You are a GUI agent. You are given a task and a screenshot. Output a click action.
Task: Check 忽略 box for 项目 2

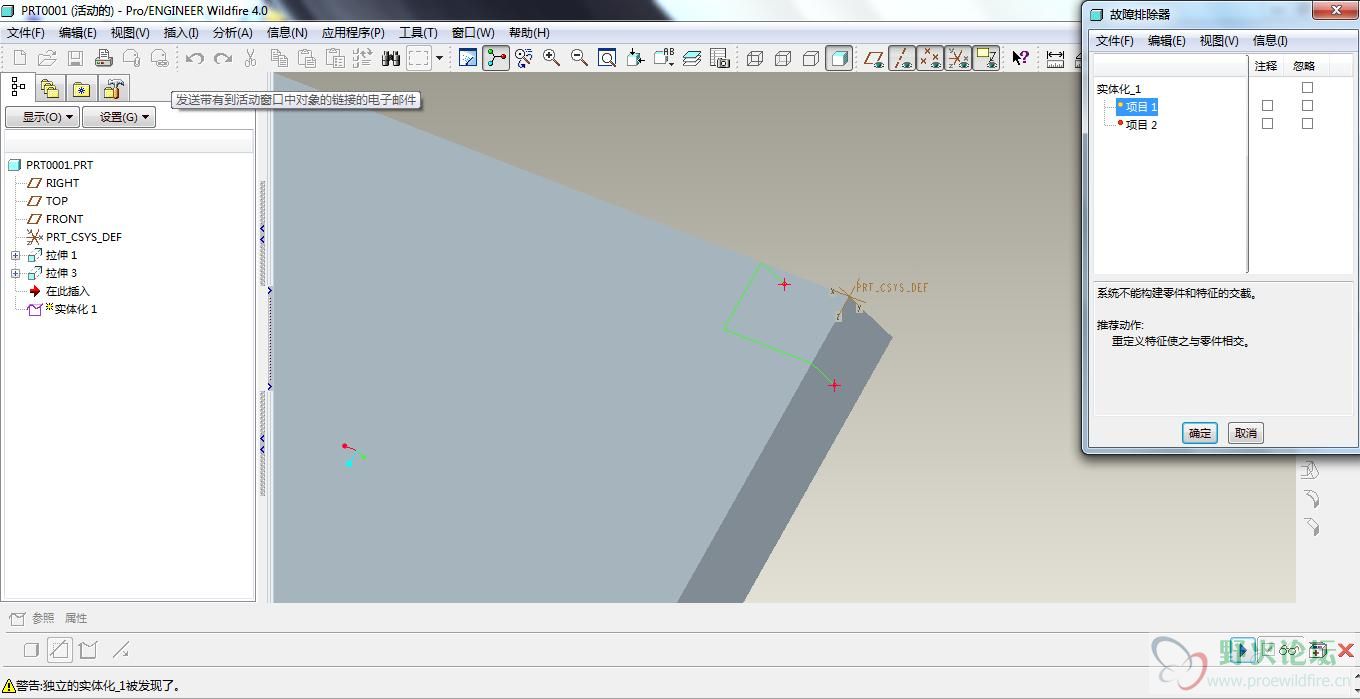click(x=1307, y=124)
